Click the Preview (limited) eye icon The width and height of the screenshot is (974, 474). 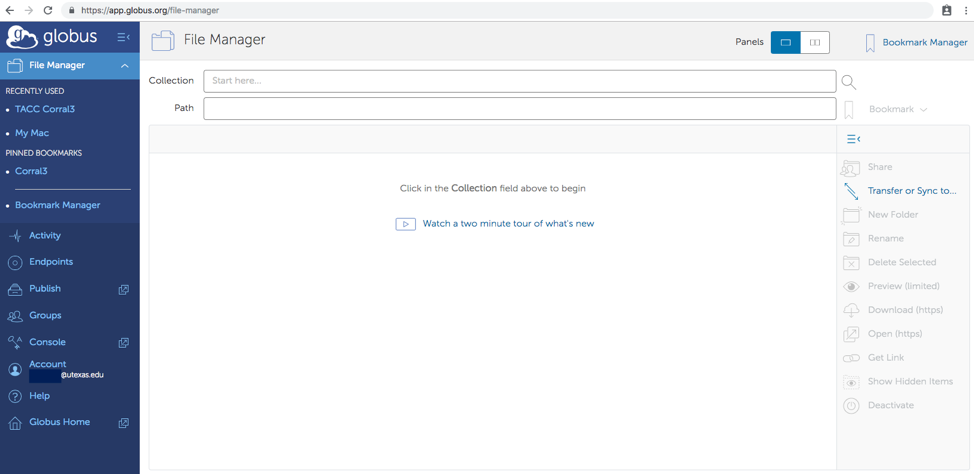(851, 286)
